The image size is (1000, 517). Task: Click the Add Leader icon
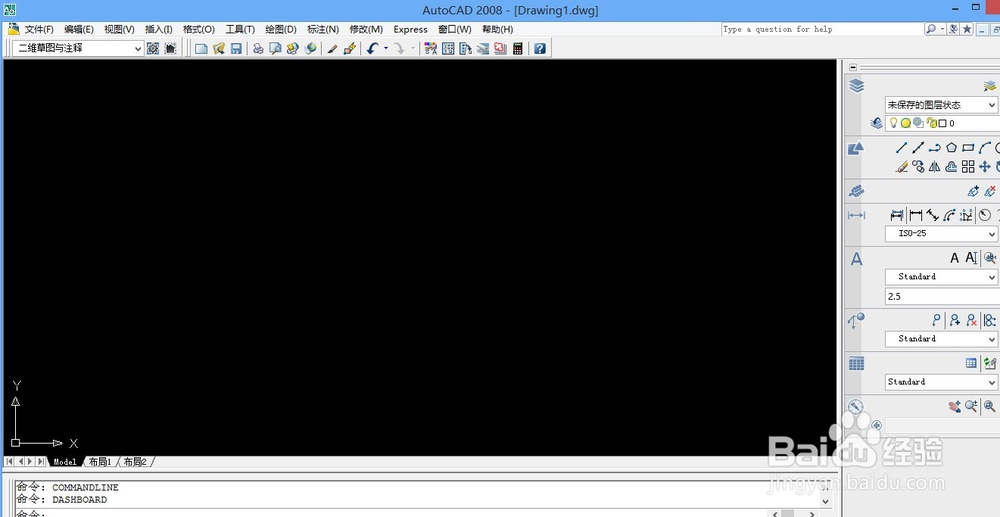tap(954, 320)
